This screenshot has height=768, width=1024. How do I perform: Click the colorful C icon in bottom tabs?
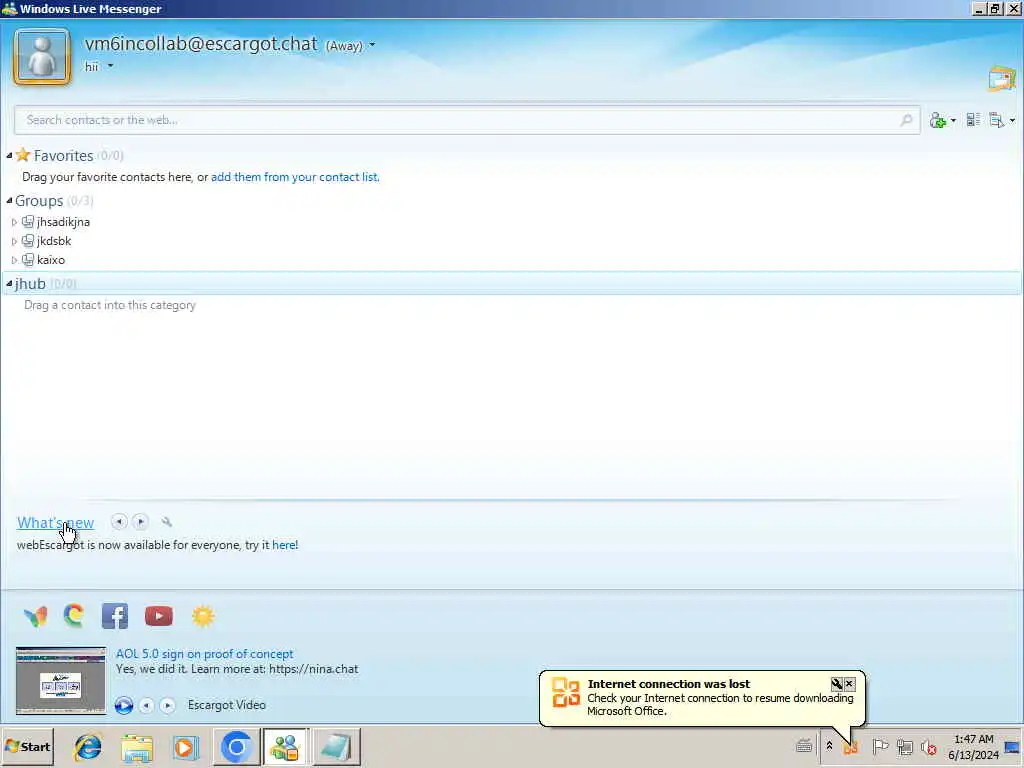tap(74, 615)
